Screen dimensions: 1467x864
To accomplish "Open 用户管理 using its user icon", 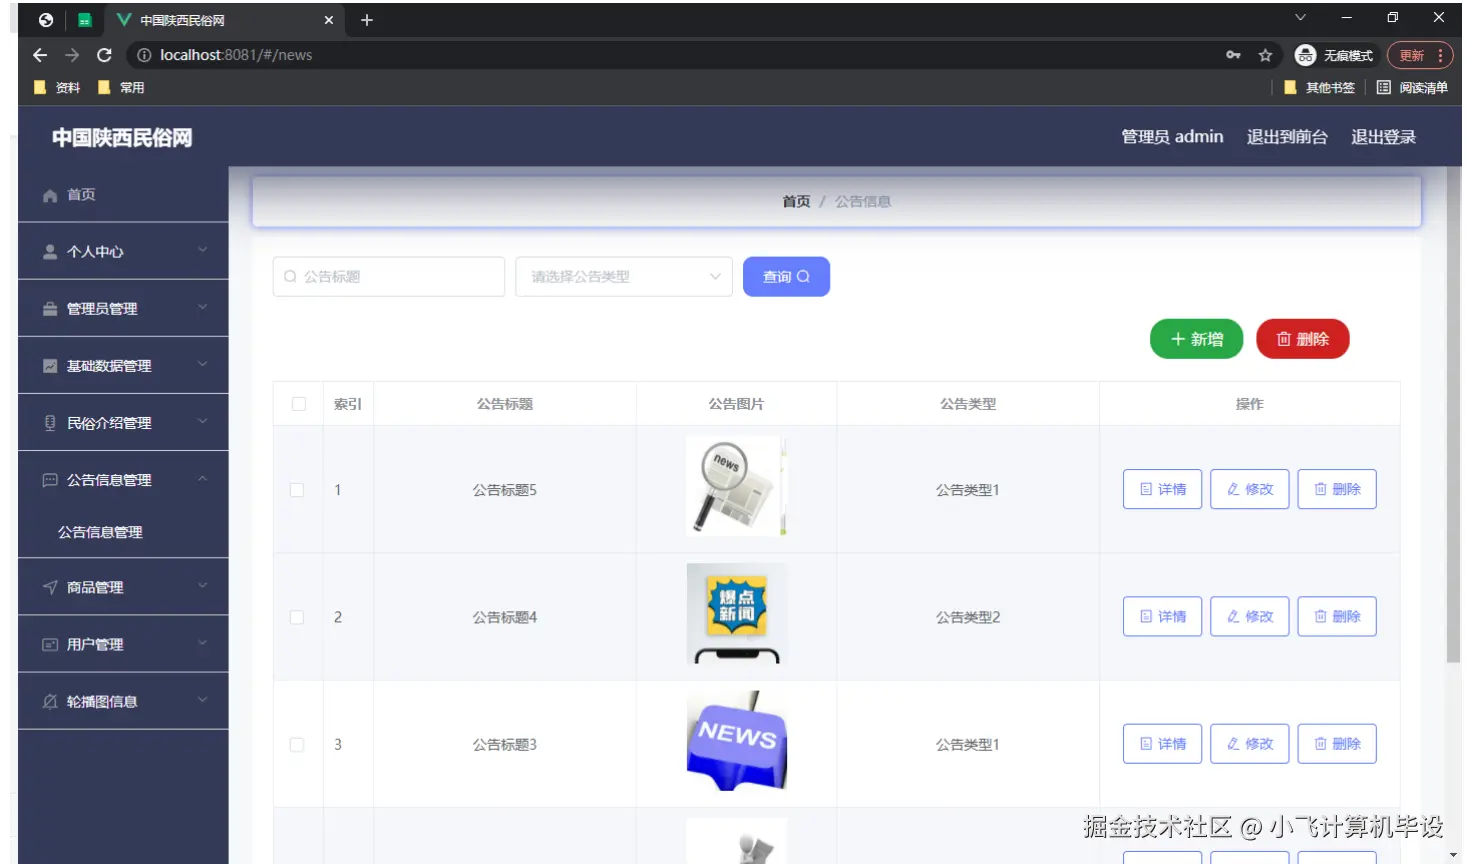I will coord(48,643).
